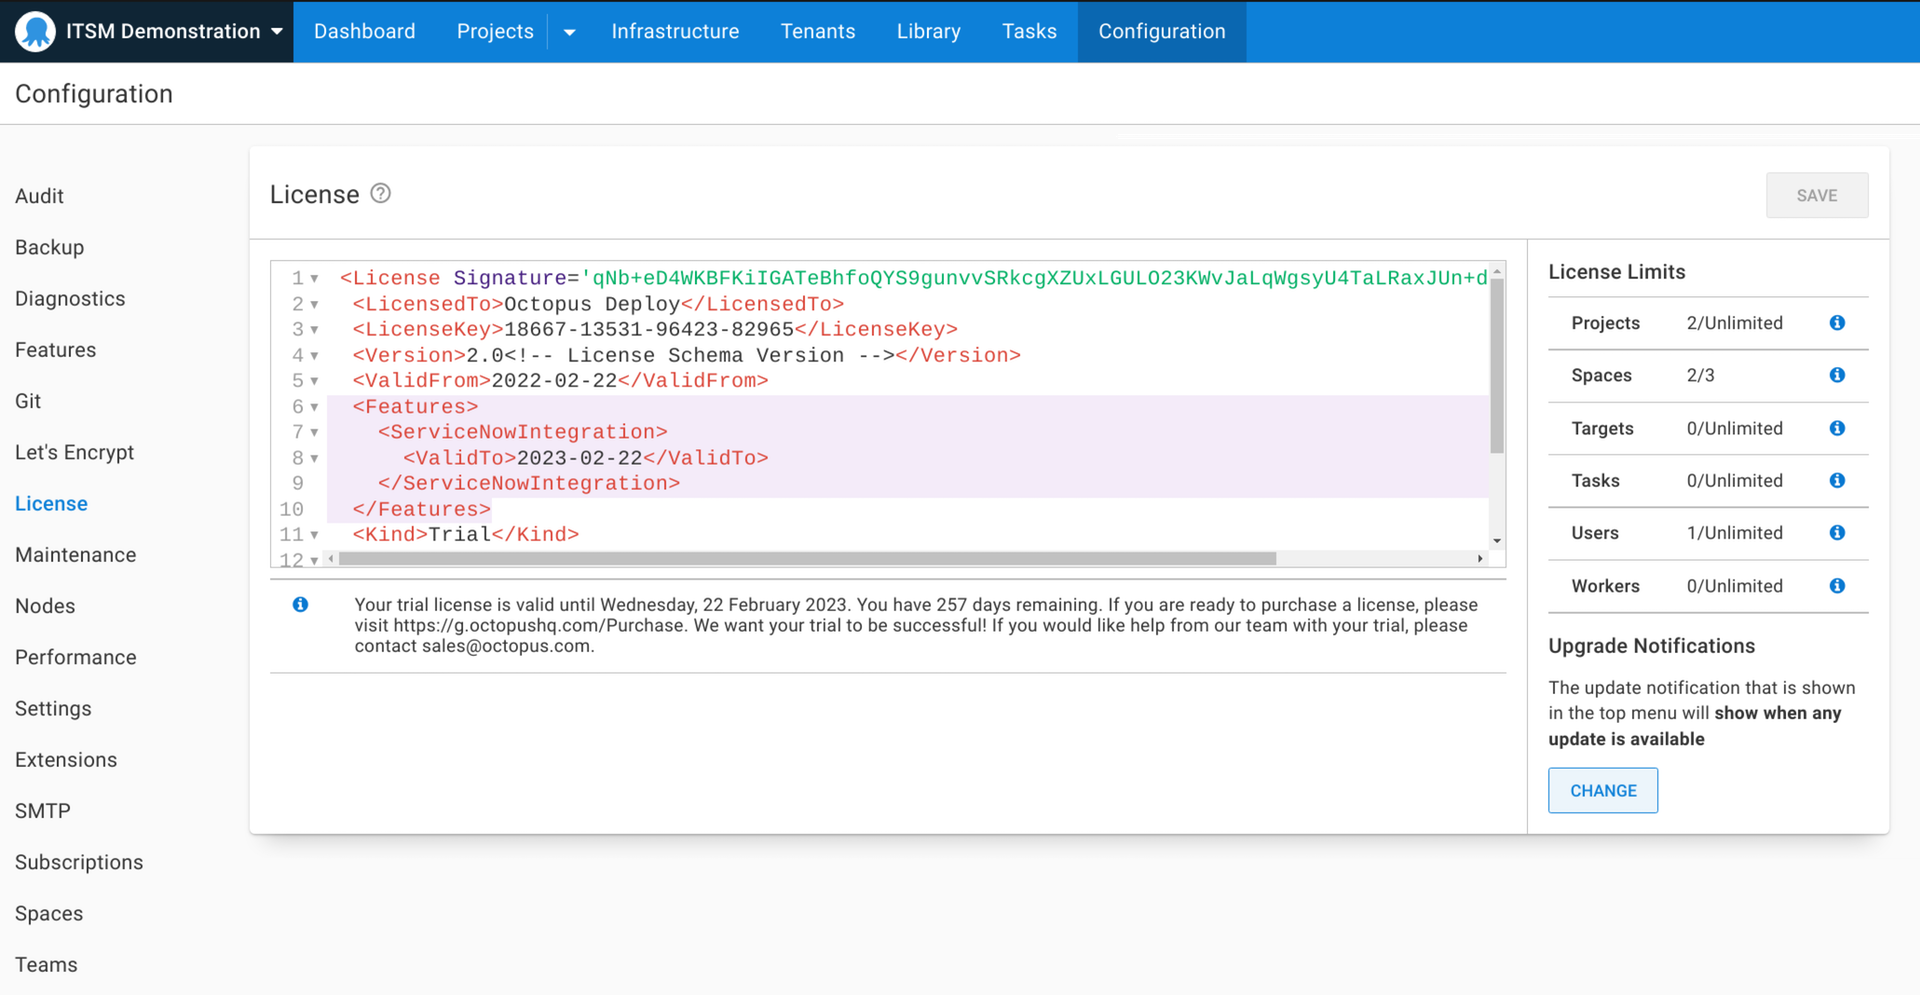Open the Diagnostics sidebar page
Image resolution: width=1920 pixels, height=995 pixels.
coord(69,298)
